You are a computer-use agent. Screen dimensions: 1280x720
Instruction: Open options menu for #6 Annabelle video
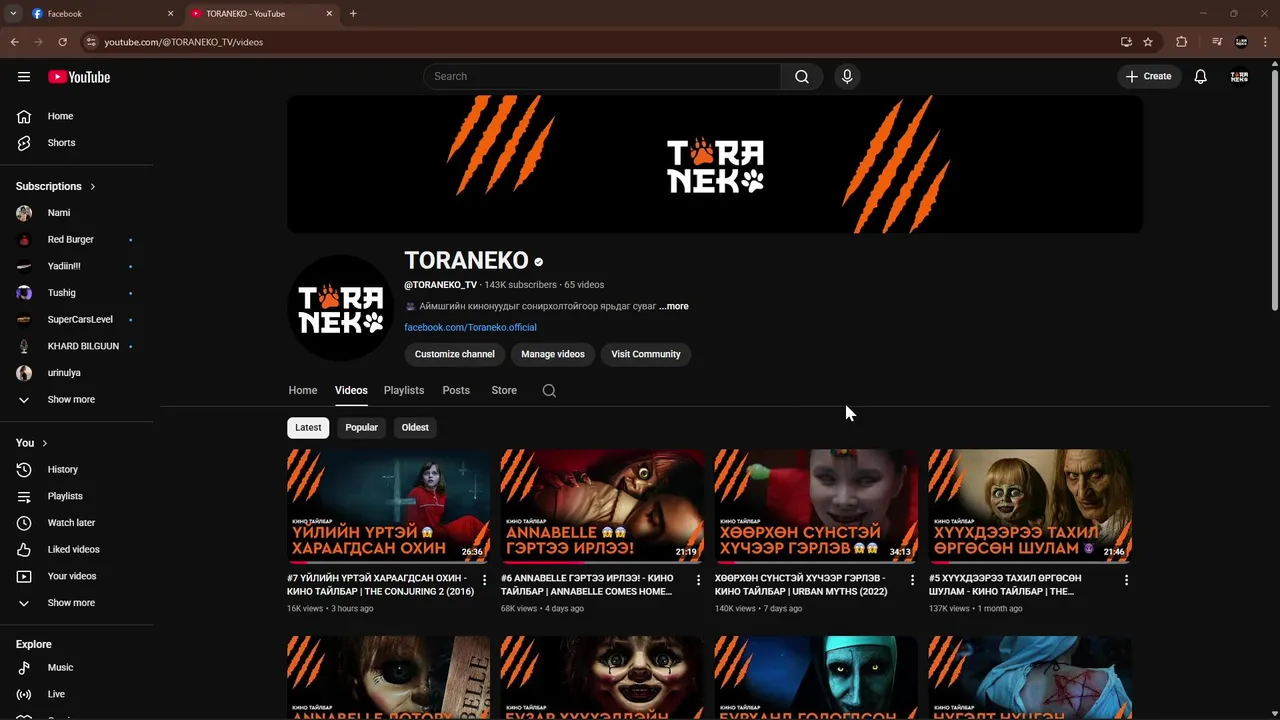[x=698, y=580]
